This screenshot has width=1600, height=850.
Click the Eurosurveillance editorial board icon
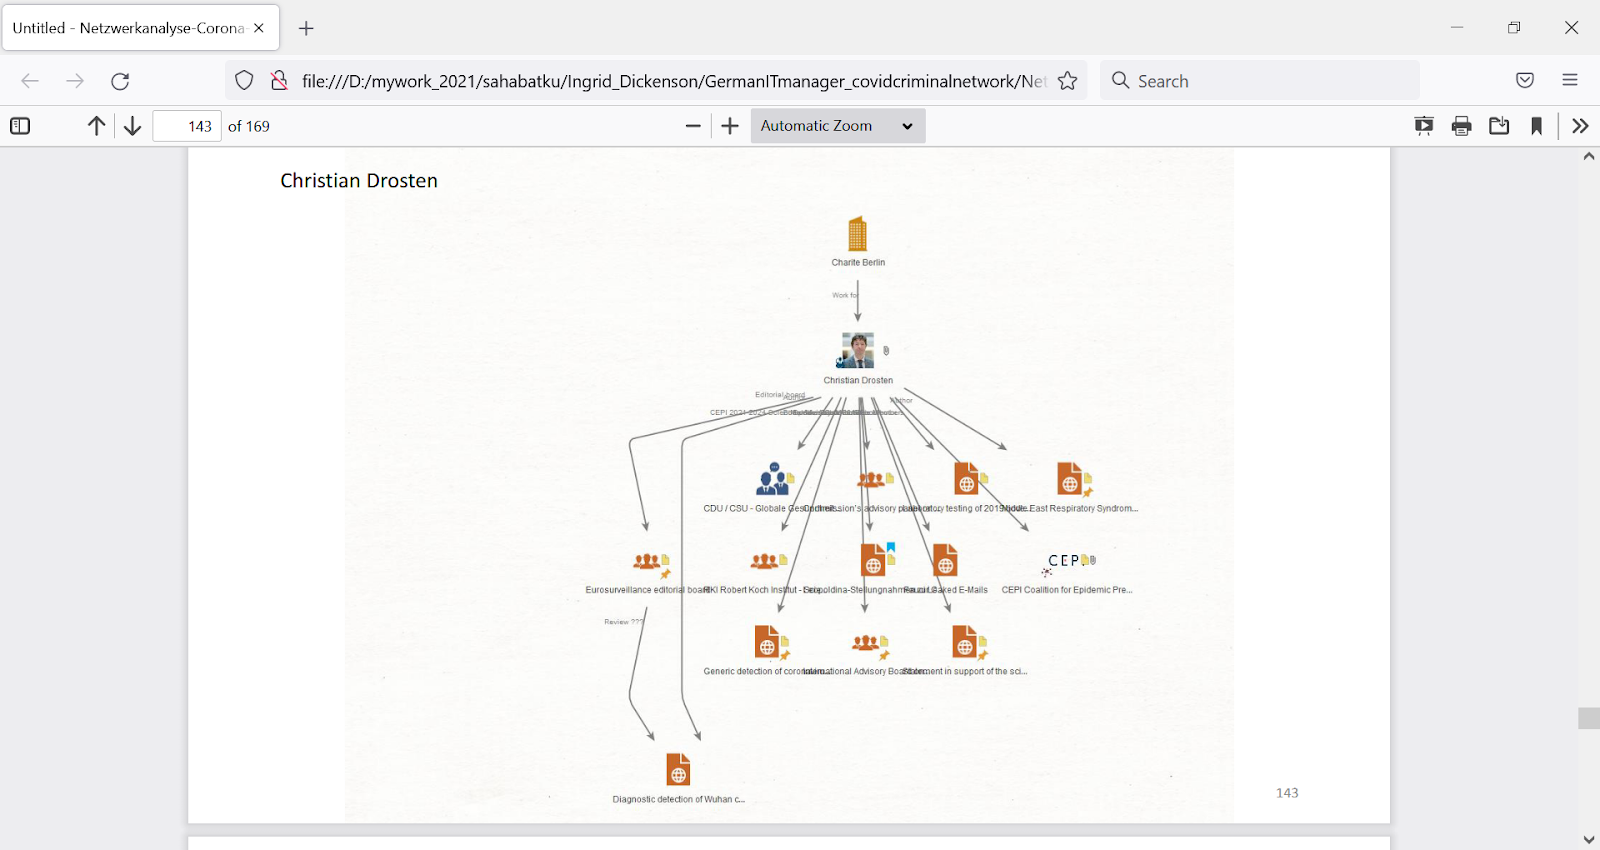tap(647, 562)
